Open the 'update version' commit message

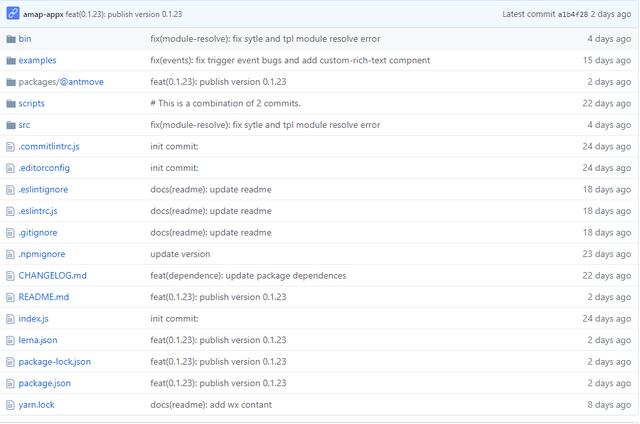point(180,254)
